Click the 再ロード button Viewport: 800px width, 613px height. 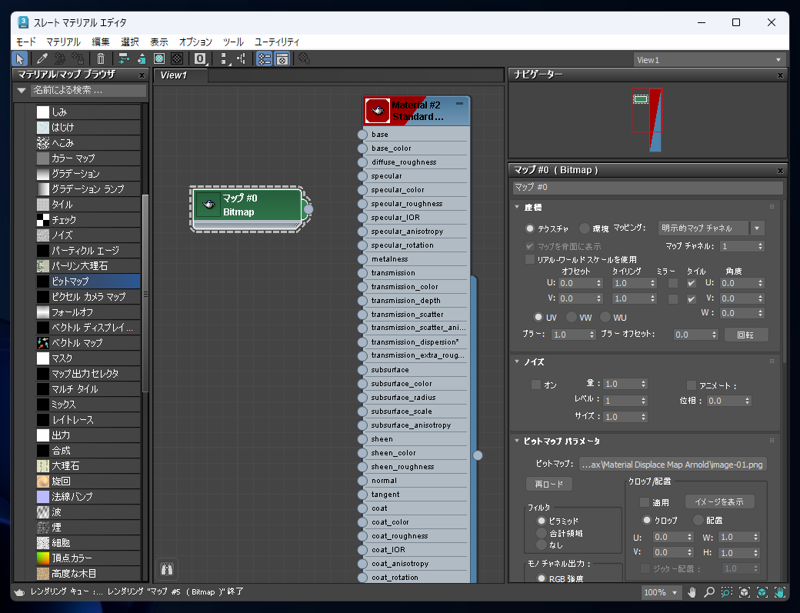coord(548,484)
